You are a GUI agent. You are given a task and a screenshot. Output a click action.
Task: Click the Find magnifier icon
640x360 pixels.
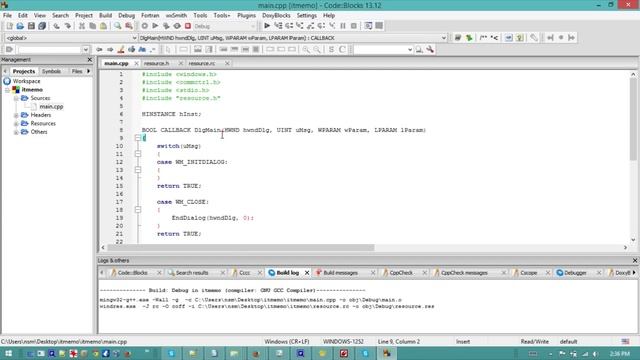[118, 26]
